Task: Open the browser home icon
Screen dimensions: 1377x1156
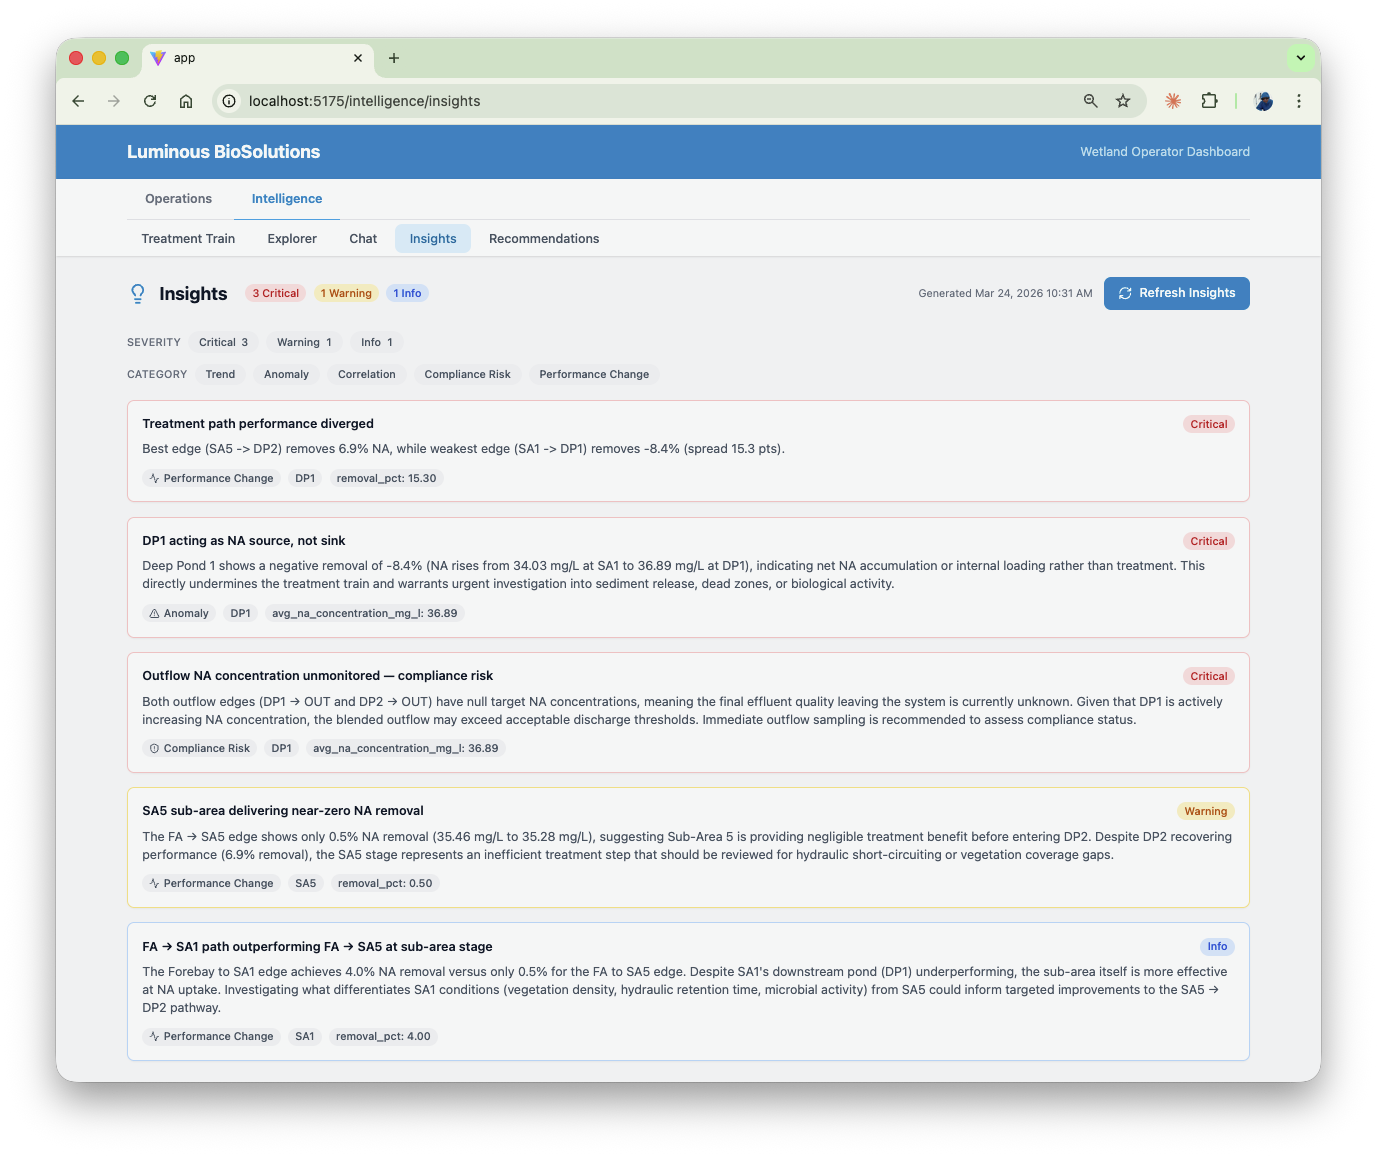Action: tap(186, 101)
